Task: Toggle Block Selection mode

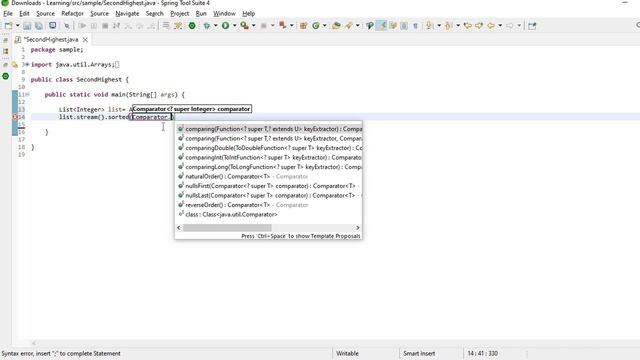Action: tap(404, 26)
